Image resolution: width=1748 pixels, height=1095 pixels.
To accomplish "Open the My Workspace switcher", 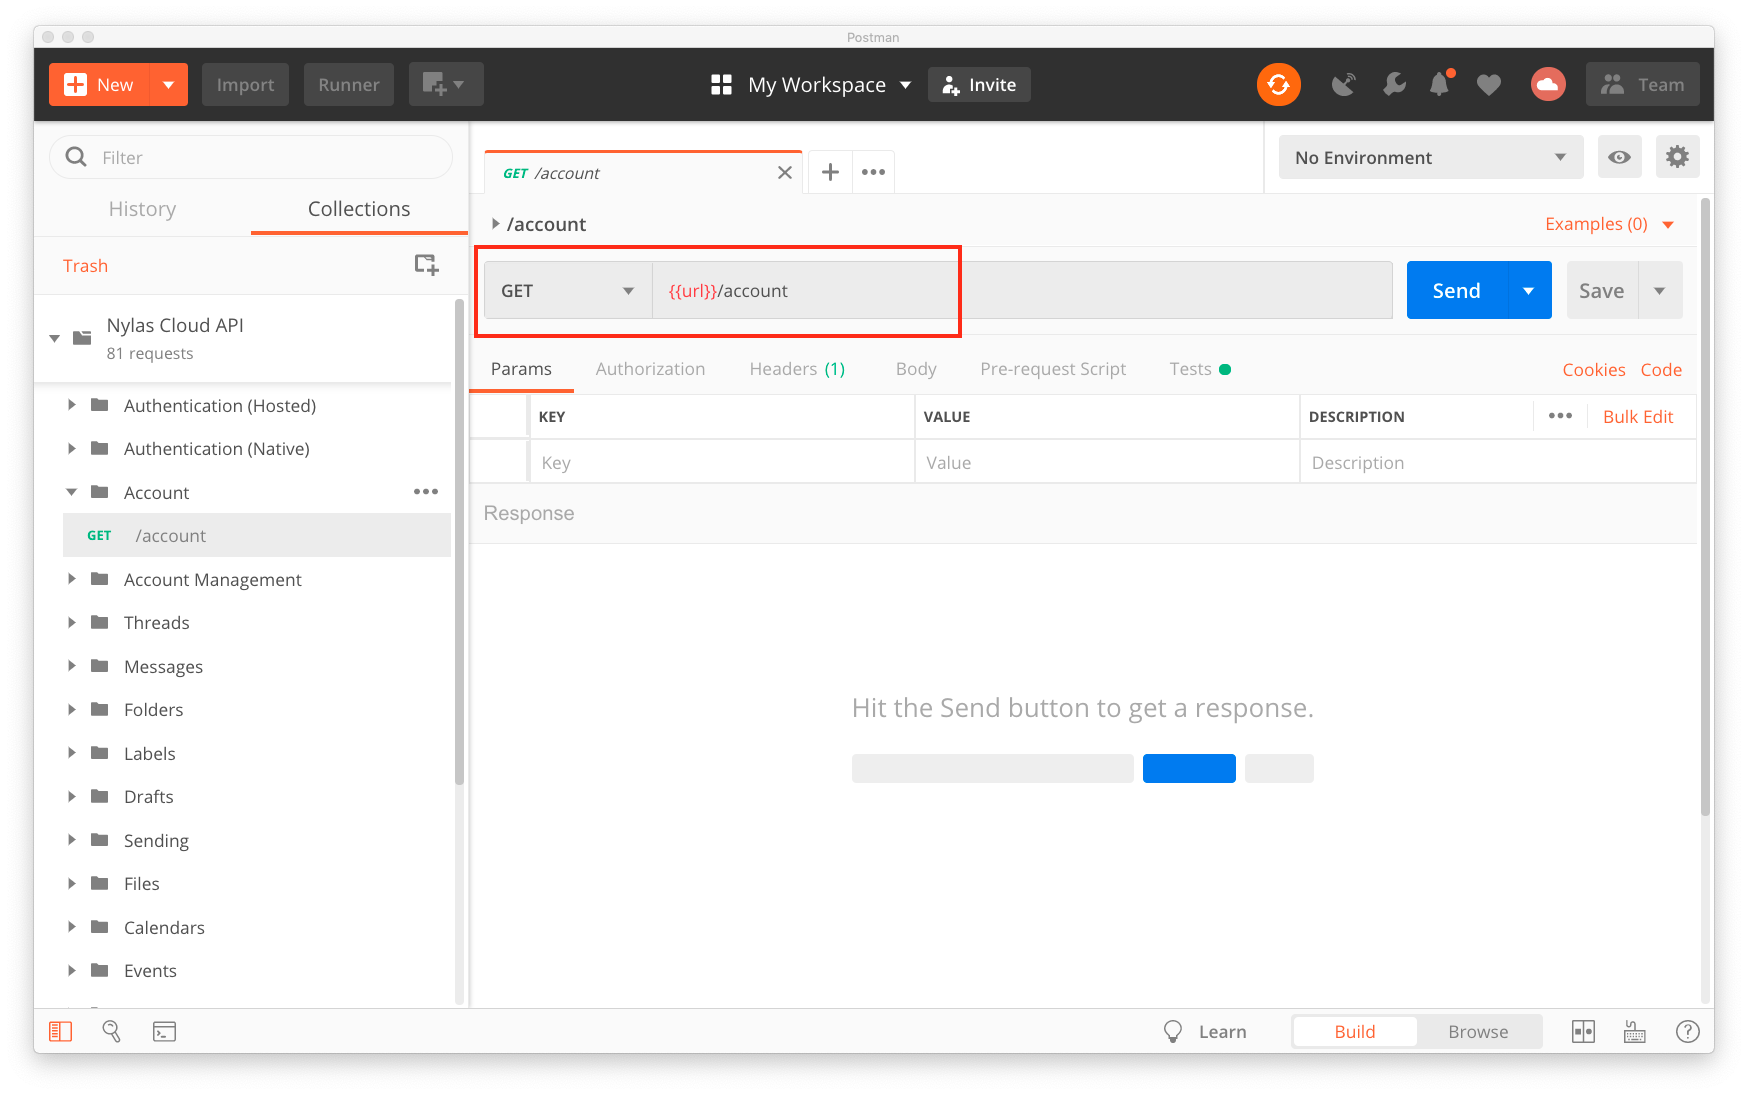I will point(811,85).
